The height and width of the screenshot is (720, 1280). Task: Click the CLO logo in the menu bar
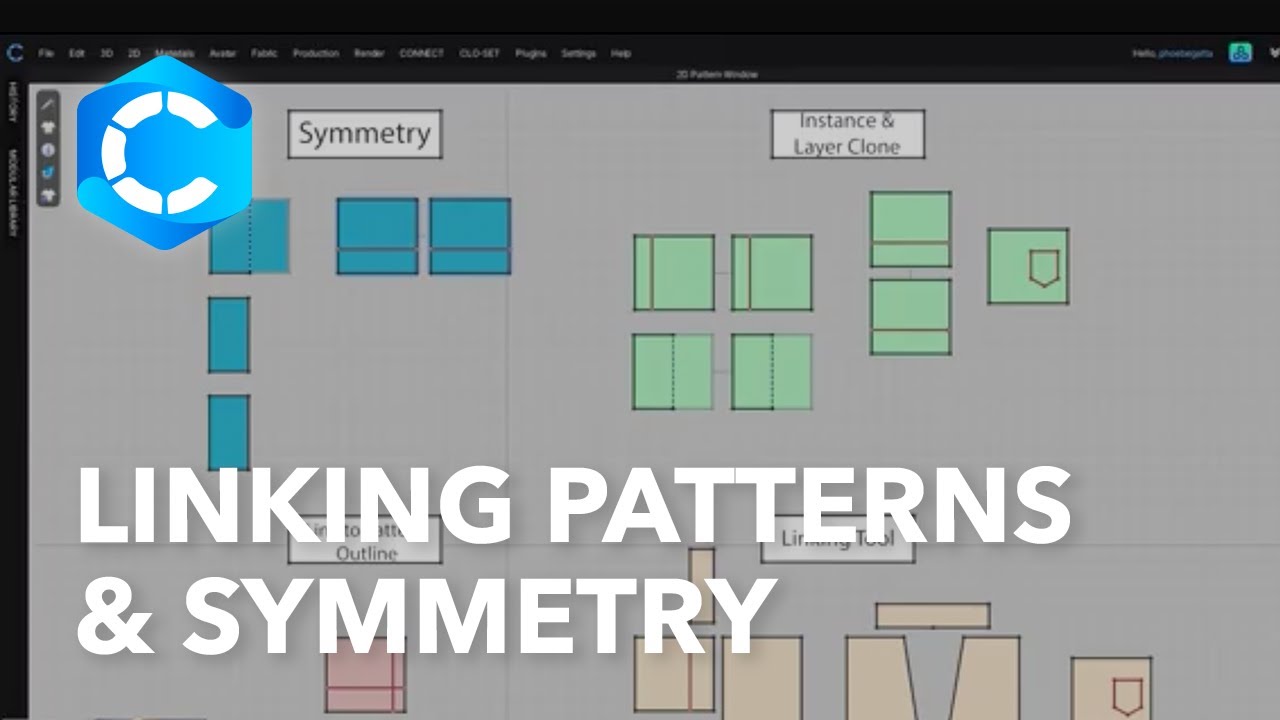[14, 53]
